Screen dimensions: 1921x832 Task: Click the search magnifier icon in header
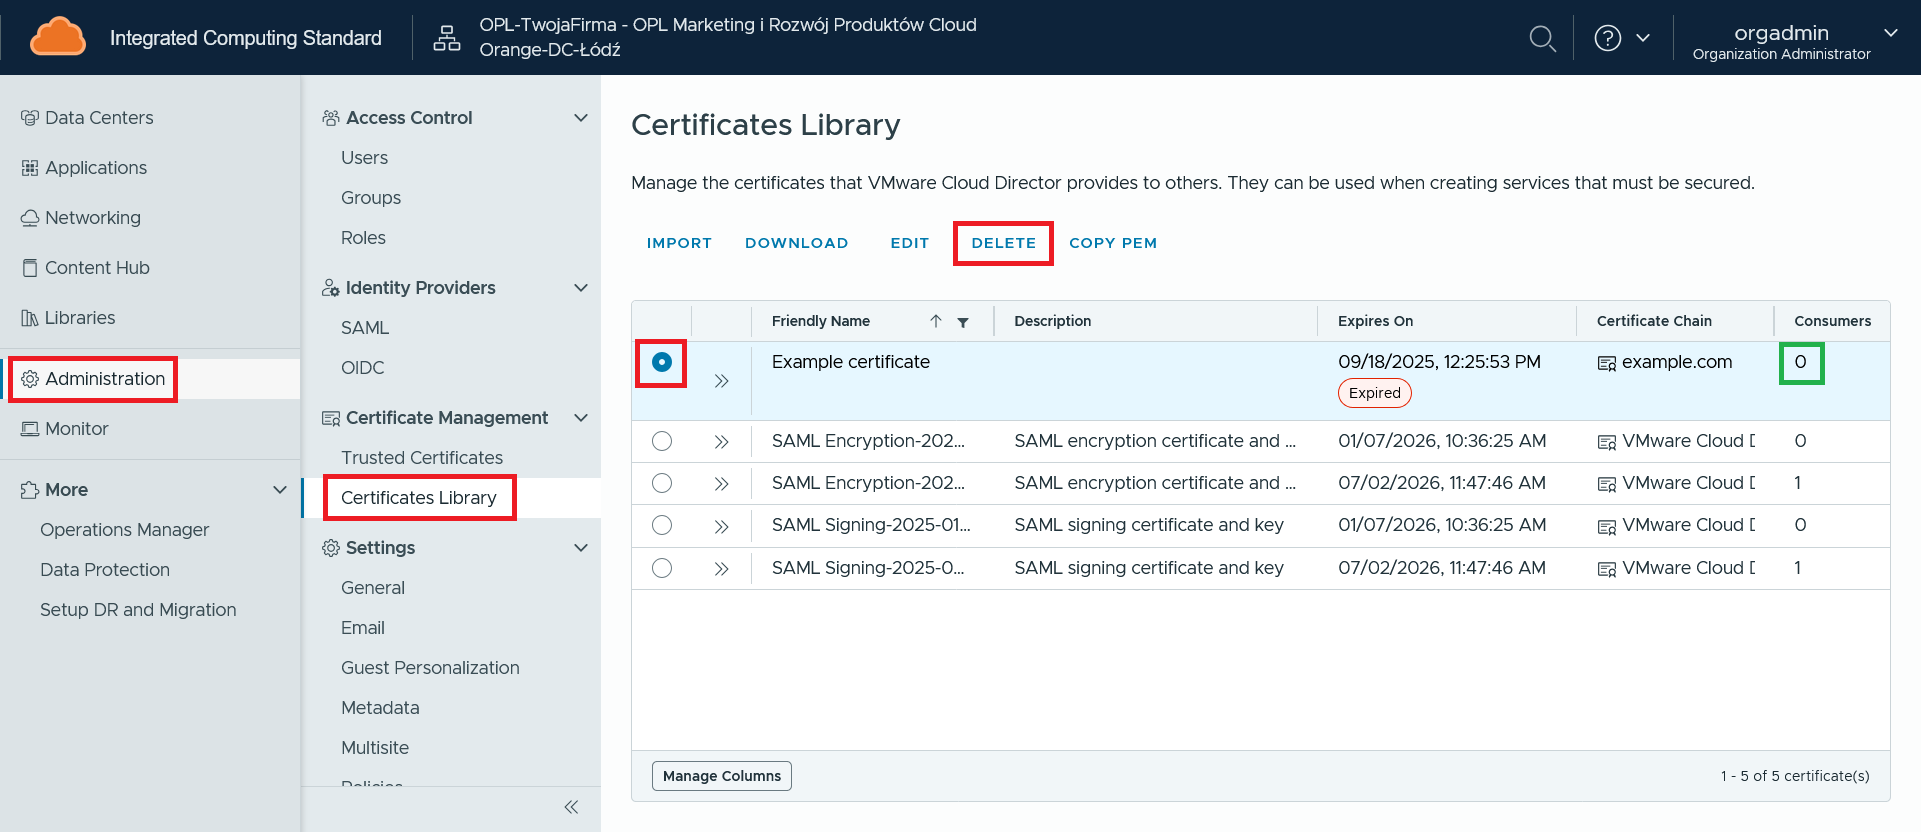1542,39
